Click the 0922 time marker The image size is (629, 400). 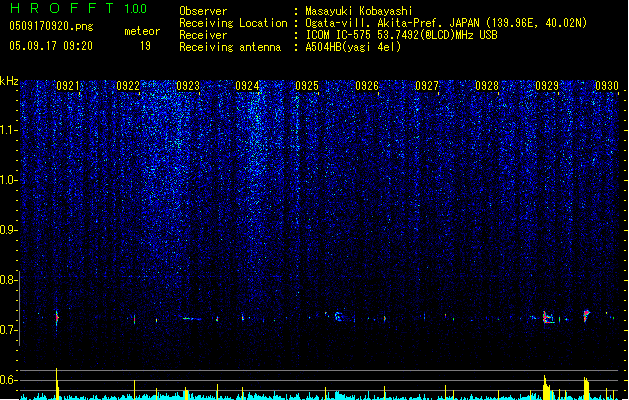(128, 85)
